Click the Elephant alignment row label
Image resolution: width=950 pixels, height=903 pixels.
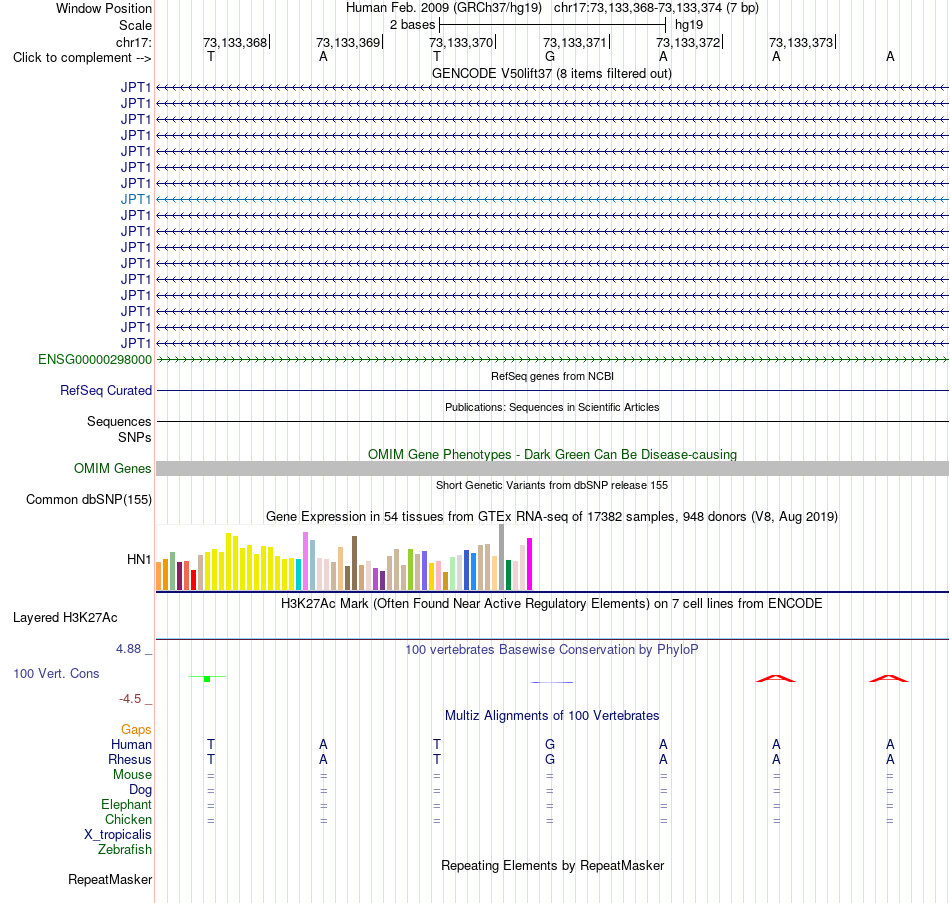pyautogui.click(x=126, y=805)
